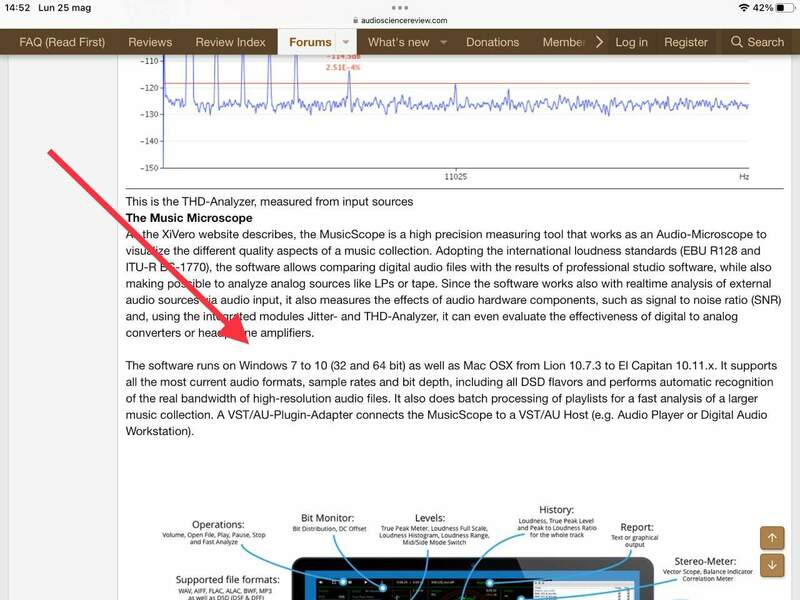This screenshot has height=600, width=800.
Task: Expand the What's new dropdown arrow
Action: click(x=443, y=42)
